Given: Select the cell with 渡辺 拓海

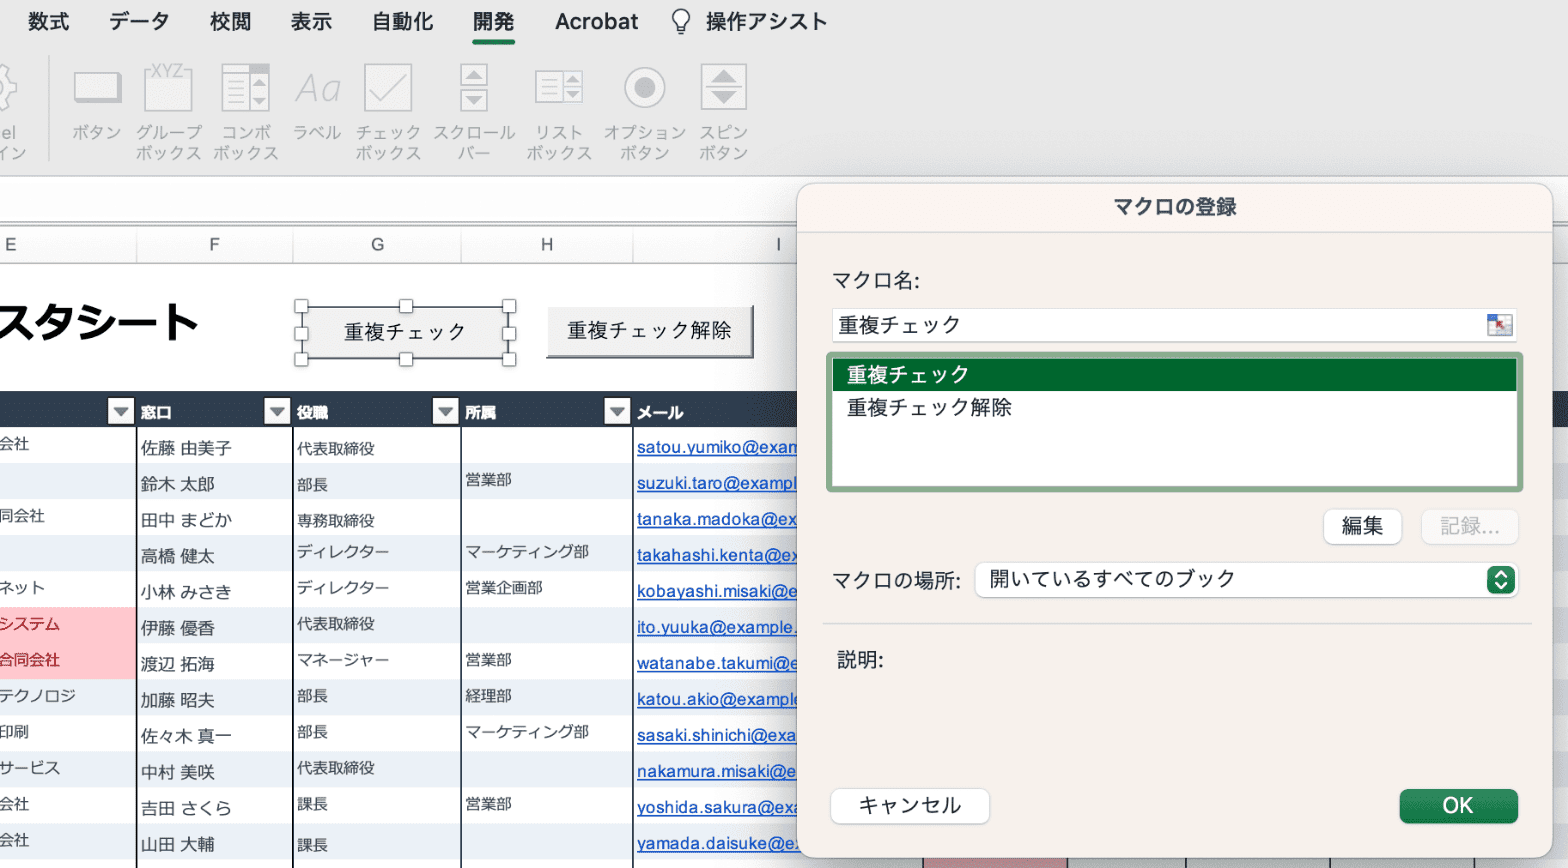Looking at the screenshot, I should pyautogui.click(x=214, y=663).
